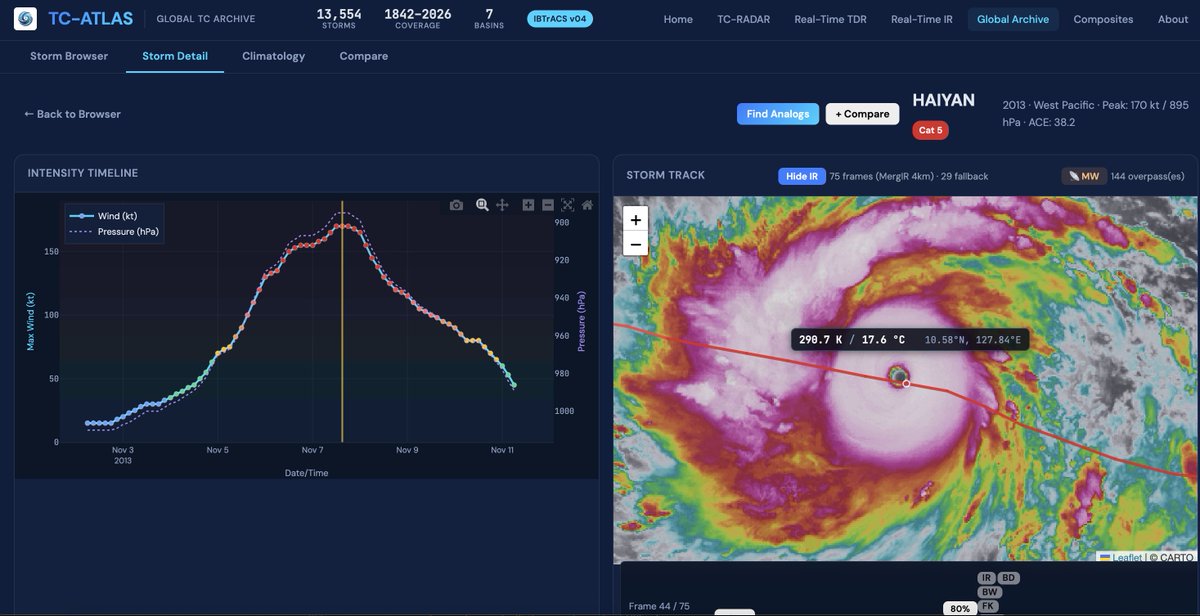Select the Pan tool in the chart toolbar
The height and width of the screenshot is (616, 1200).
point(502,205)
